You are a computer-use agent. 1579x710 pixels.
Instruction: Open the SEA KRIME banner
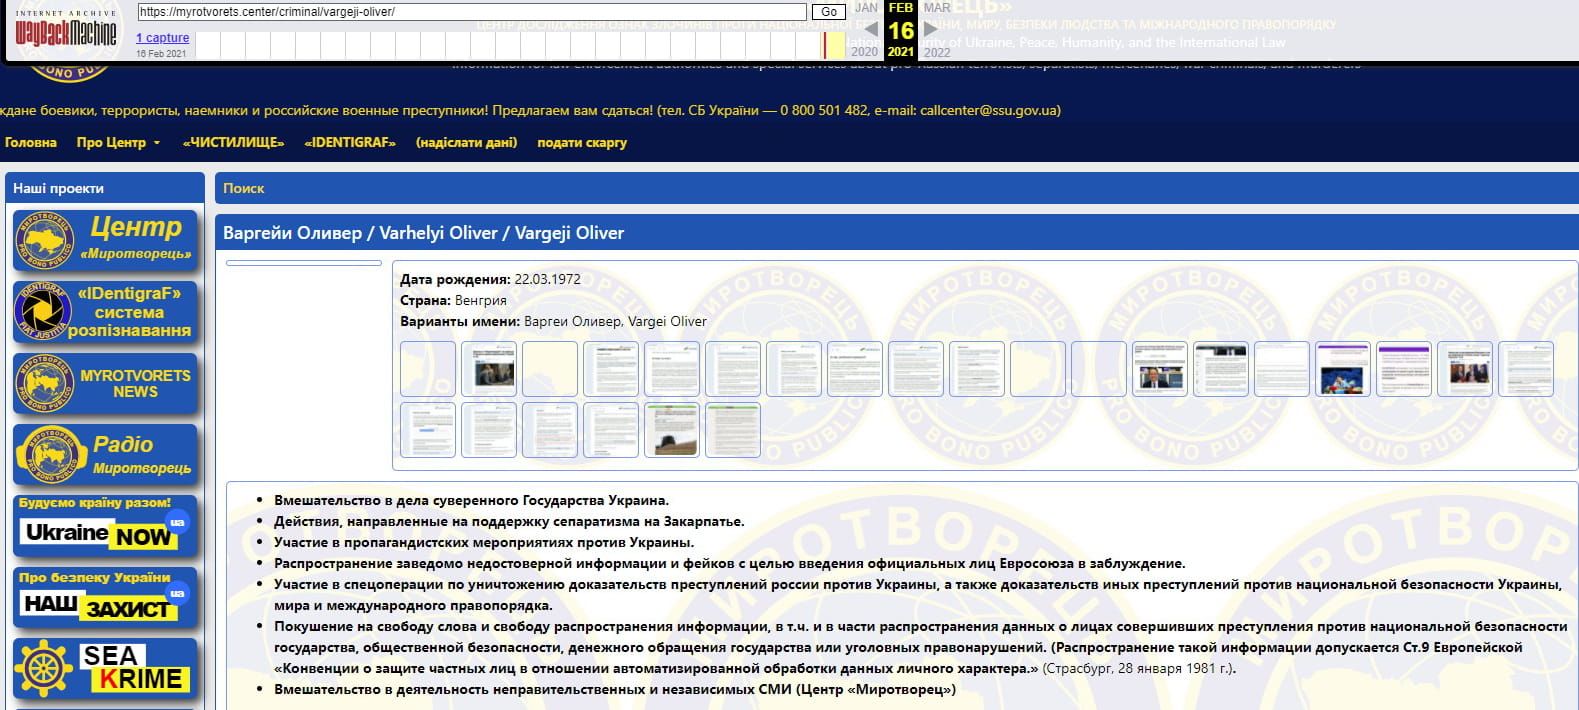coord(105,669)
